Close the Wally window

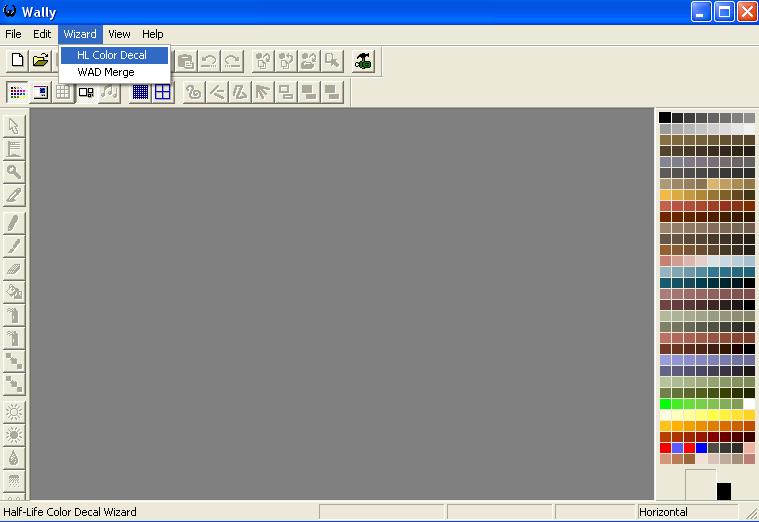[x=747, y=12]
